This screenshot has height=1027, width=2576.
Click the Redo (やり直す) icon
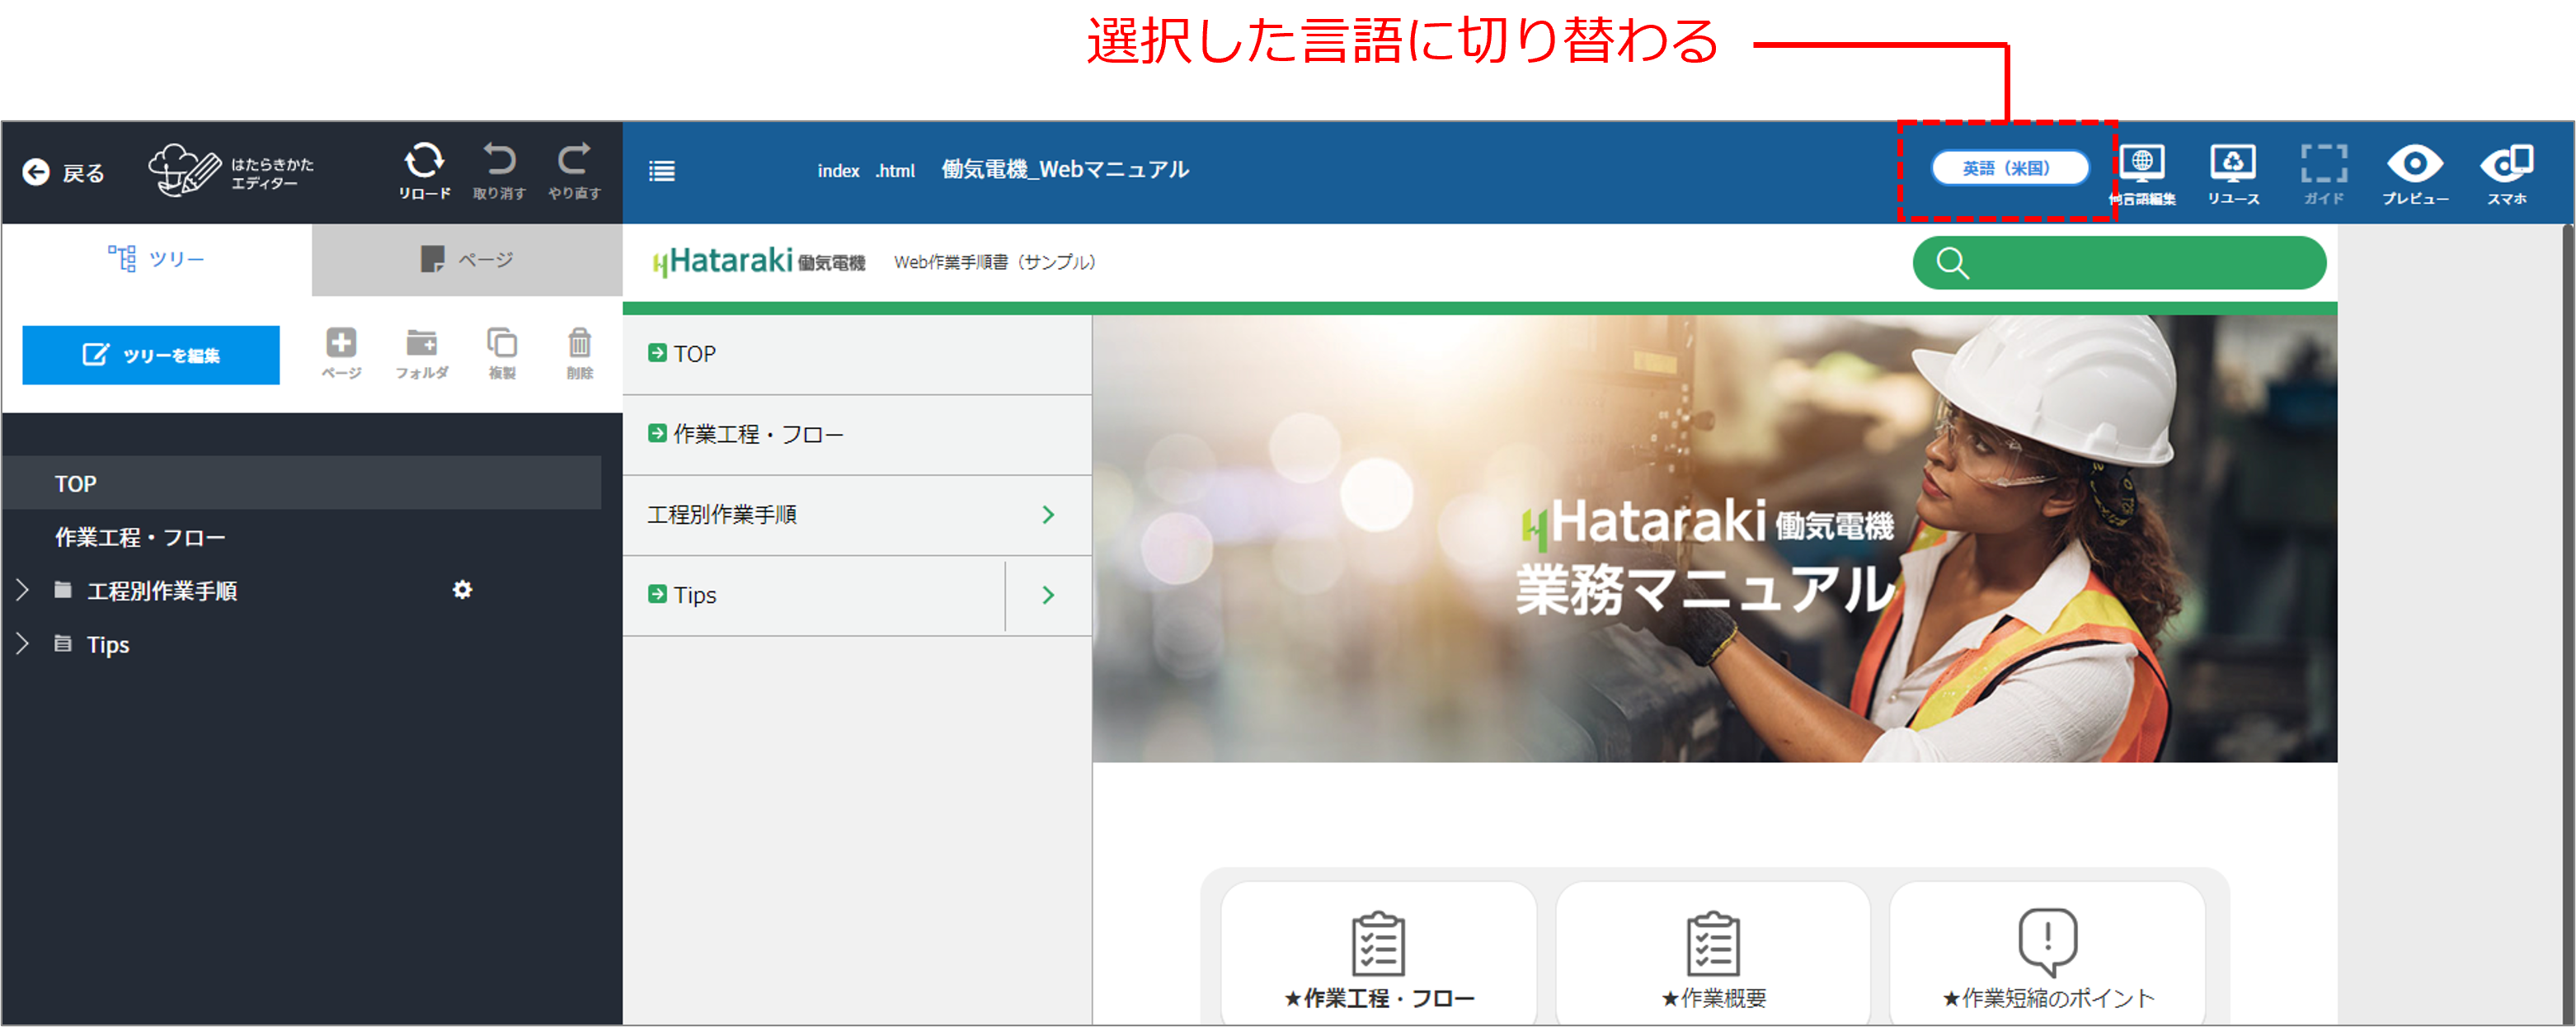click(574, 162)
